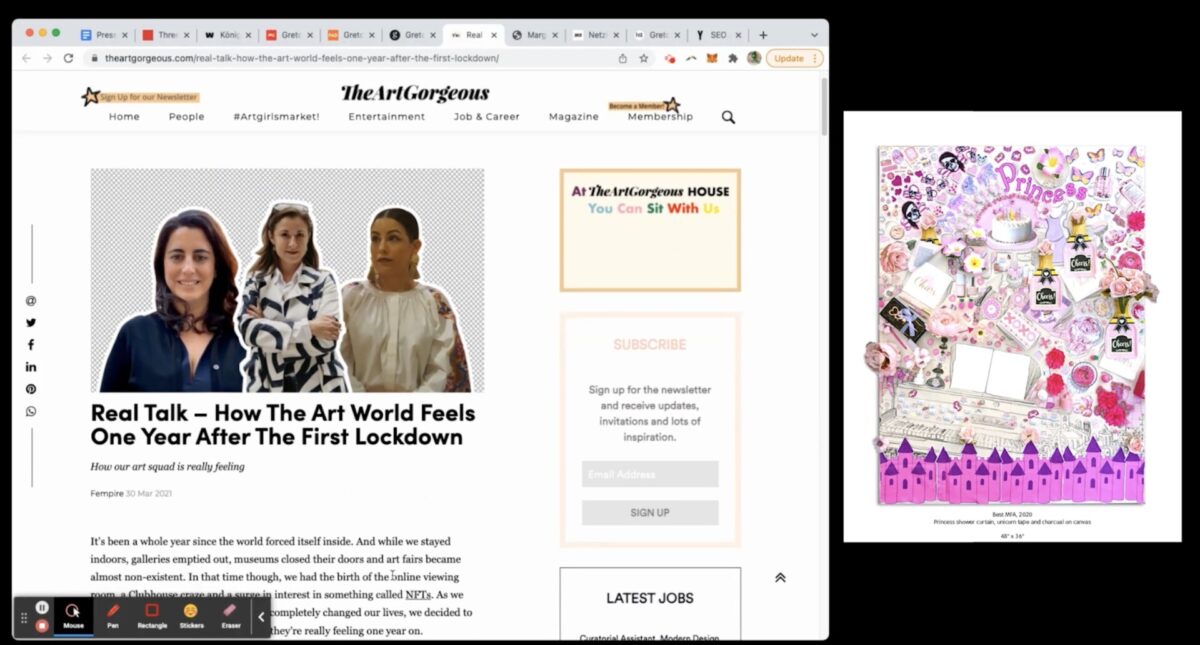Click the article title 'Real Talk' heading

tap(283, 425)
